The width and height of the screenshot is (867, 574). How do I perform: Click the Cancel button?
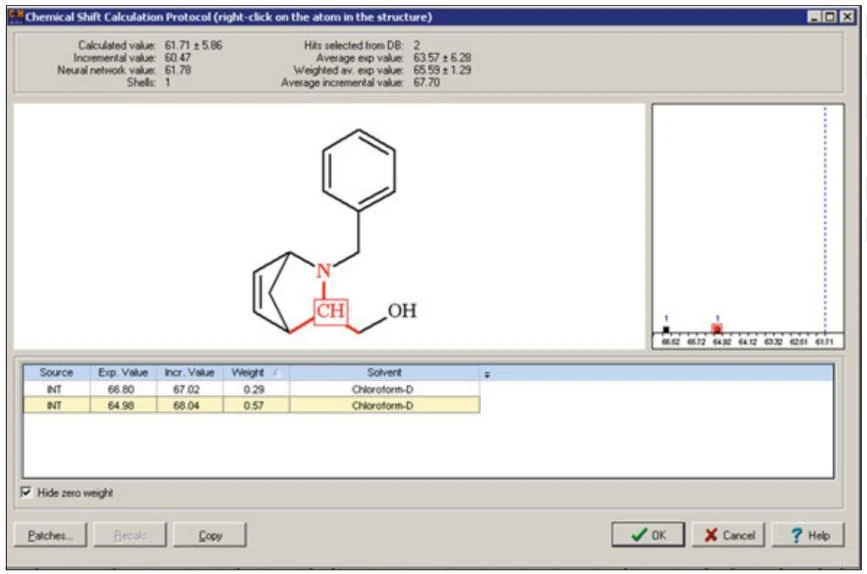pos(729,535)
